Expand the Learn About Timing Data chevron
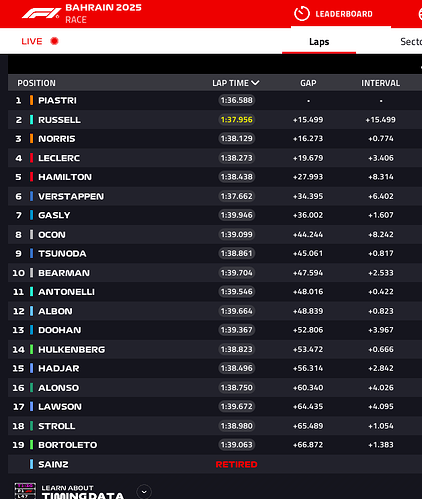Screen dimensions: 422x499 tap(144, 492)
